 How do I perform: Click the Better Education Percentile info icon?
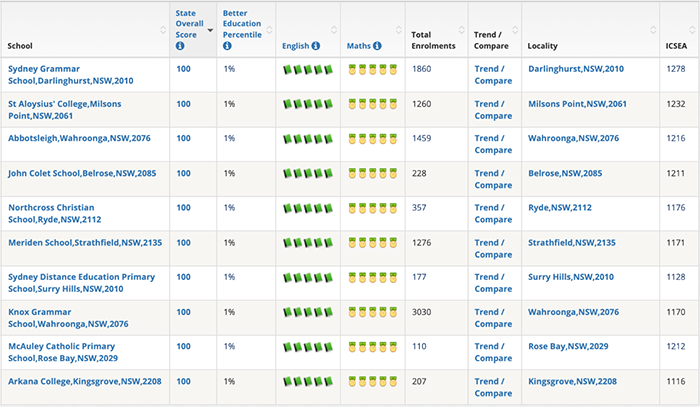227,46
